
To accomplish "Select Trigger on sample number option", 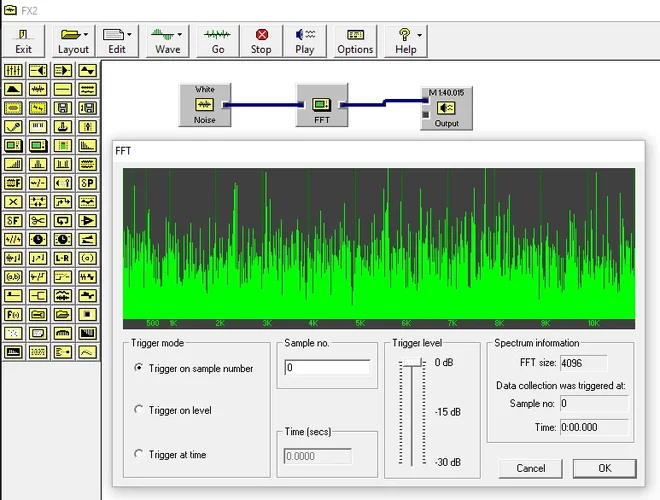I will (x=138, y=368).
